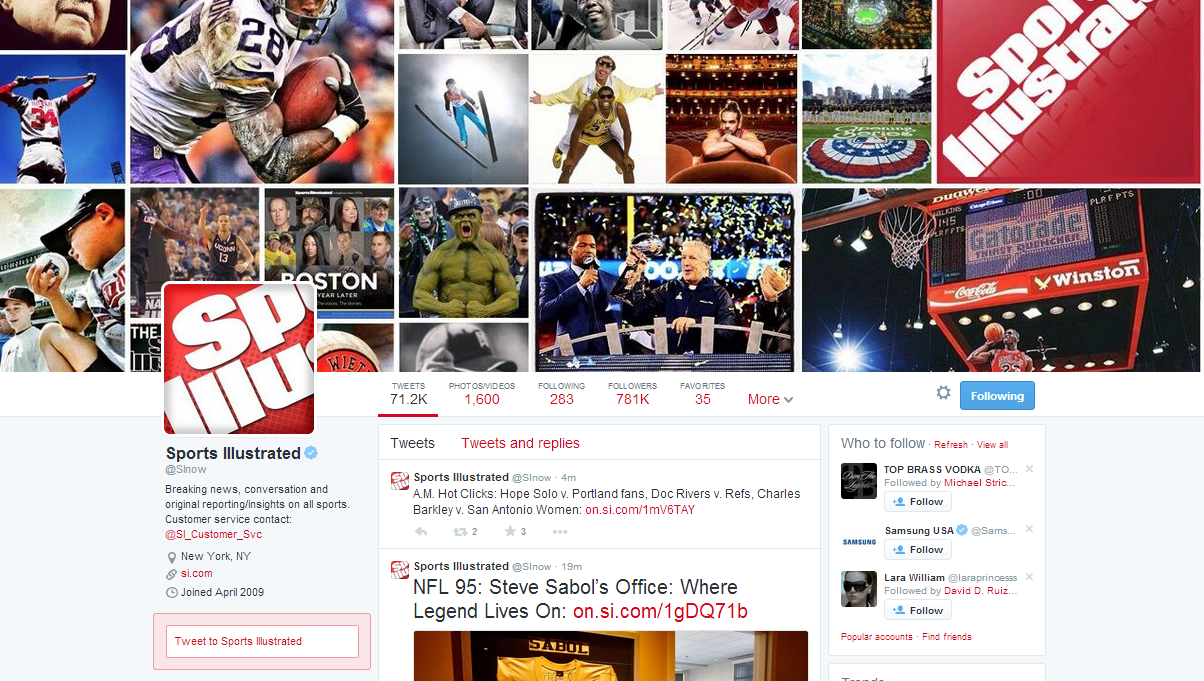
Task: Click the Tweet to Sports Illustrated field
Action: click(262, 641)
